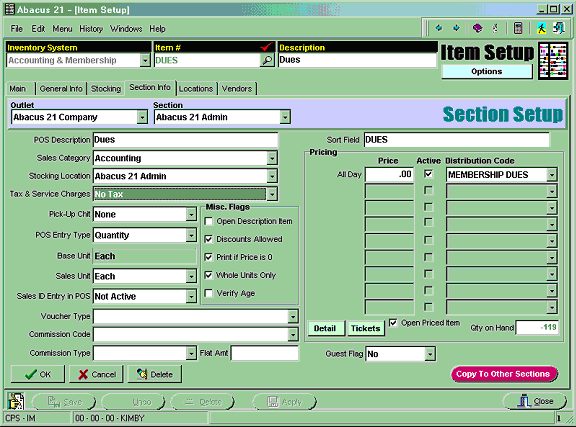Click the running man toolbar icon
Image resolution: width=576 pixels, height=427 pixels.
click(x=541, y=28)
